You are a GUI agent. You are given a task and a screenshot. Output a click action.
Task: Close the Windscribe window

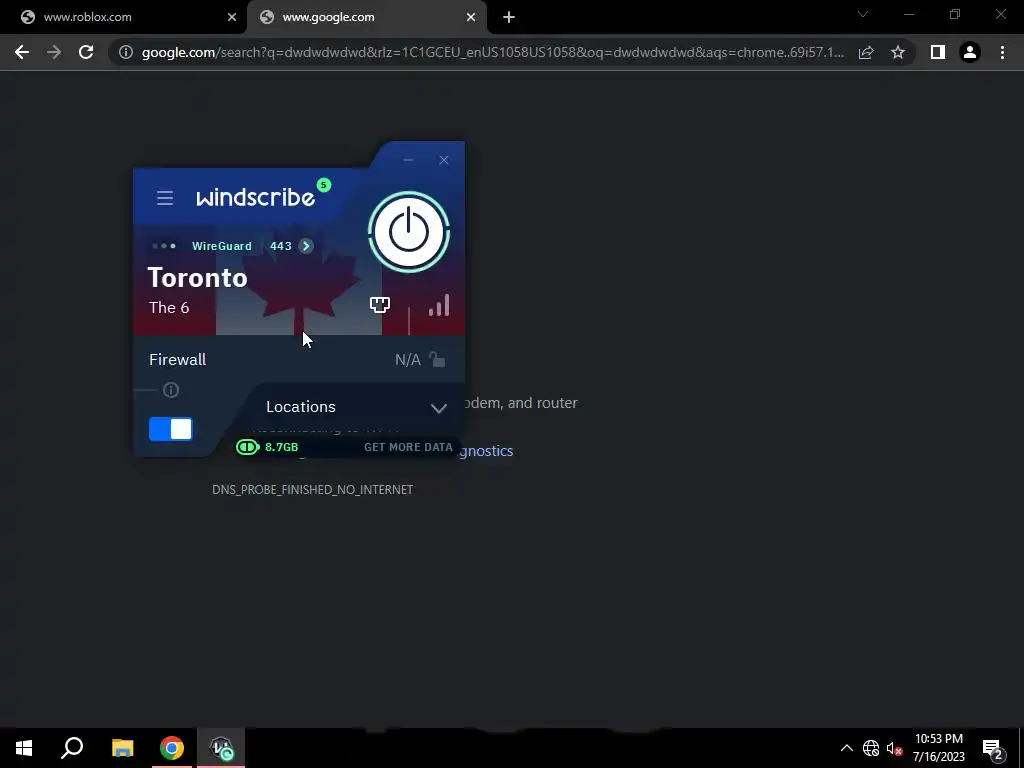(x=444, y=160)
